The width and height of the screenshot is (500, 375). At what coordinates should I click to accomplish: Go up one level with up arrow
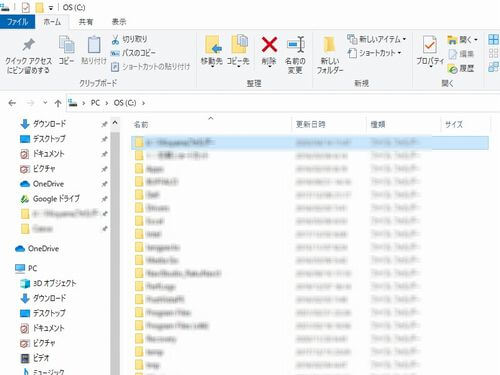[x=58, y=103]
